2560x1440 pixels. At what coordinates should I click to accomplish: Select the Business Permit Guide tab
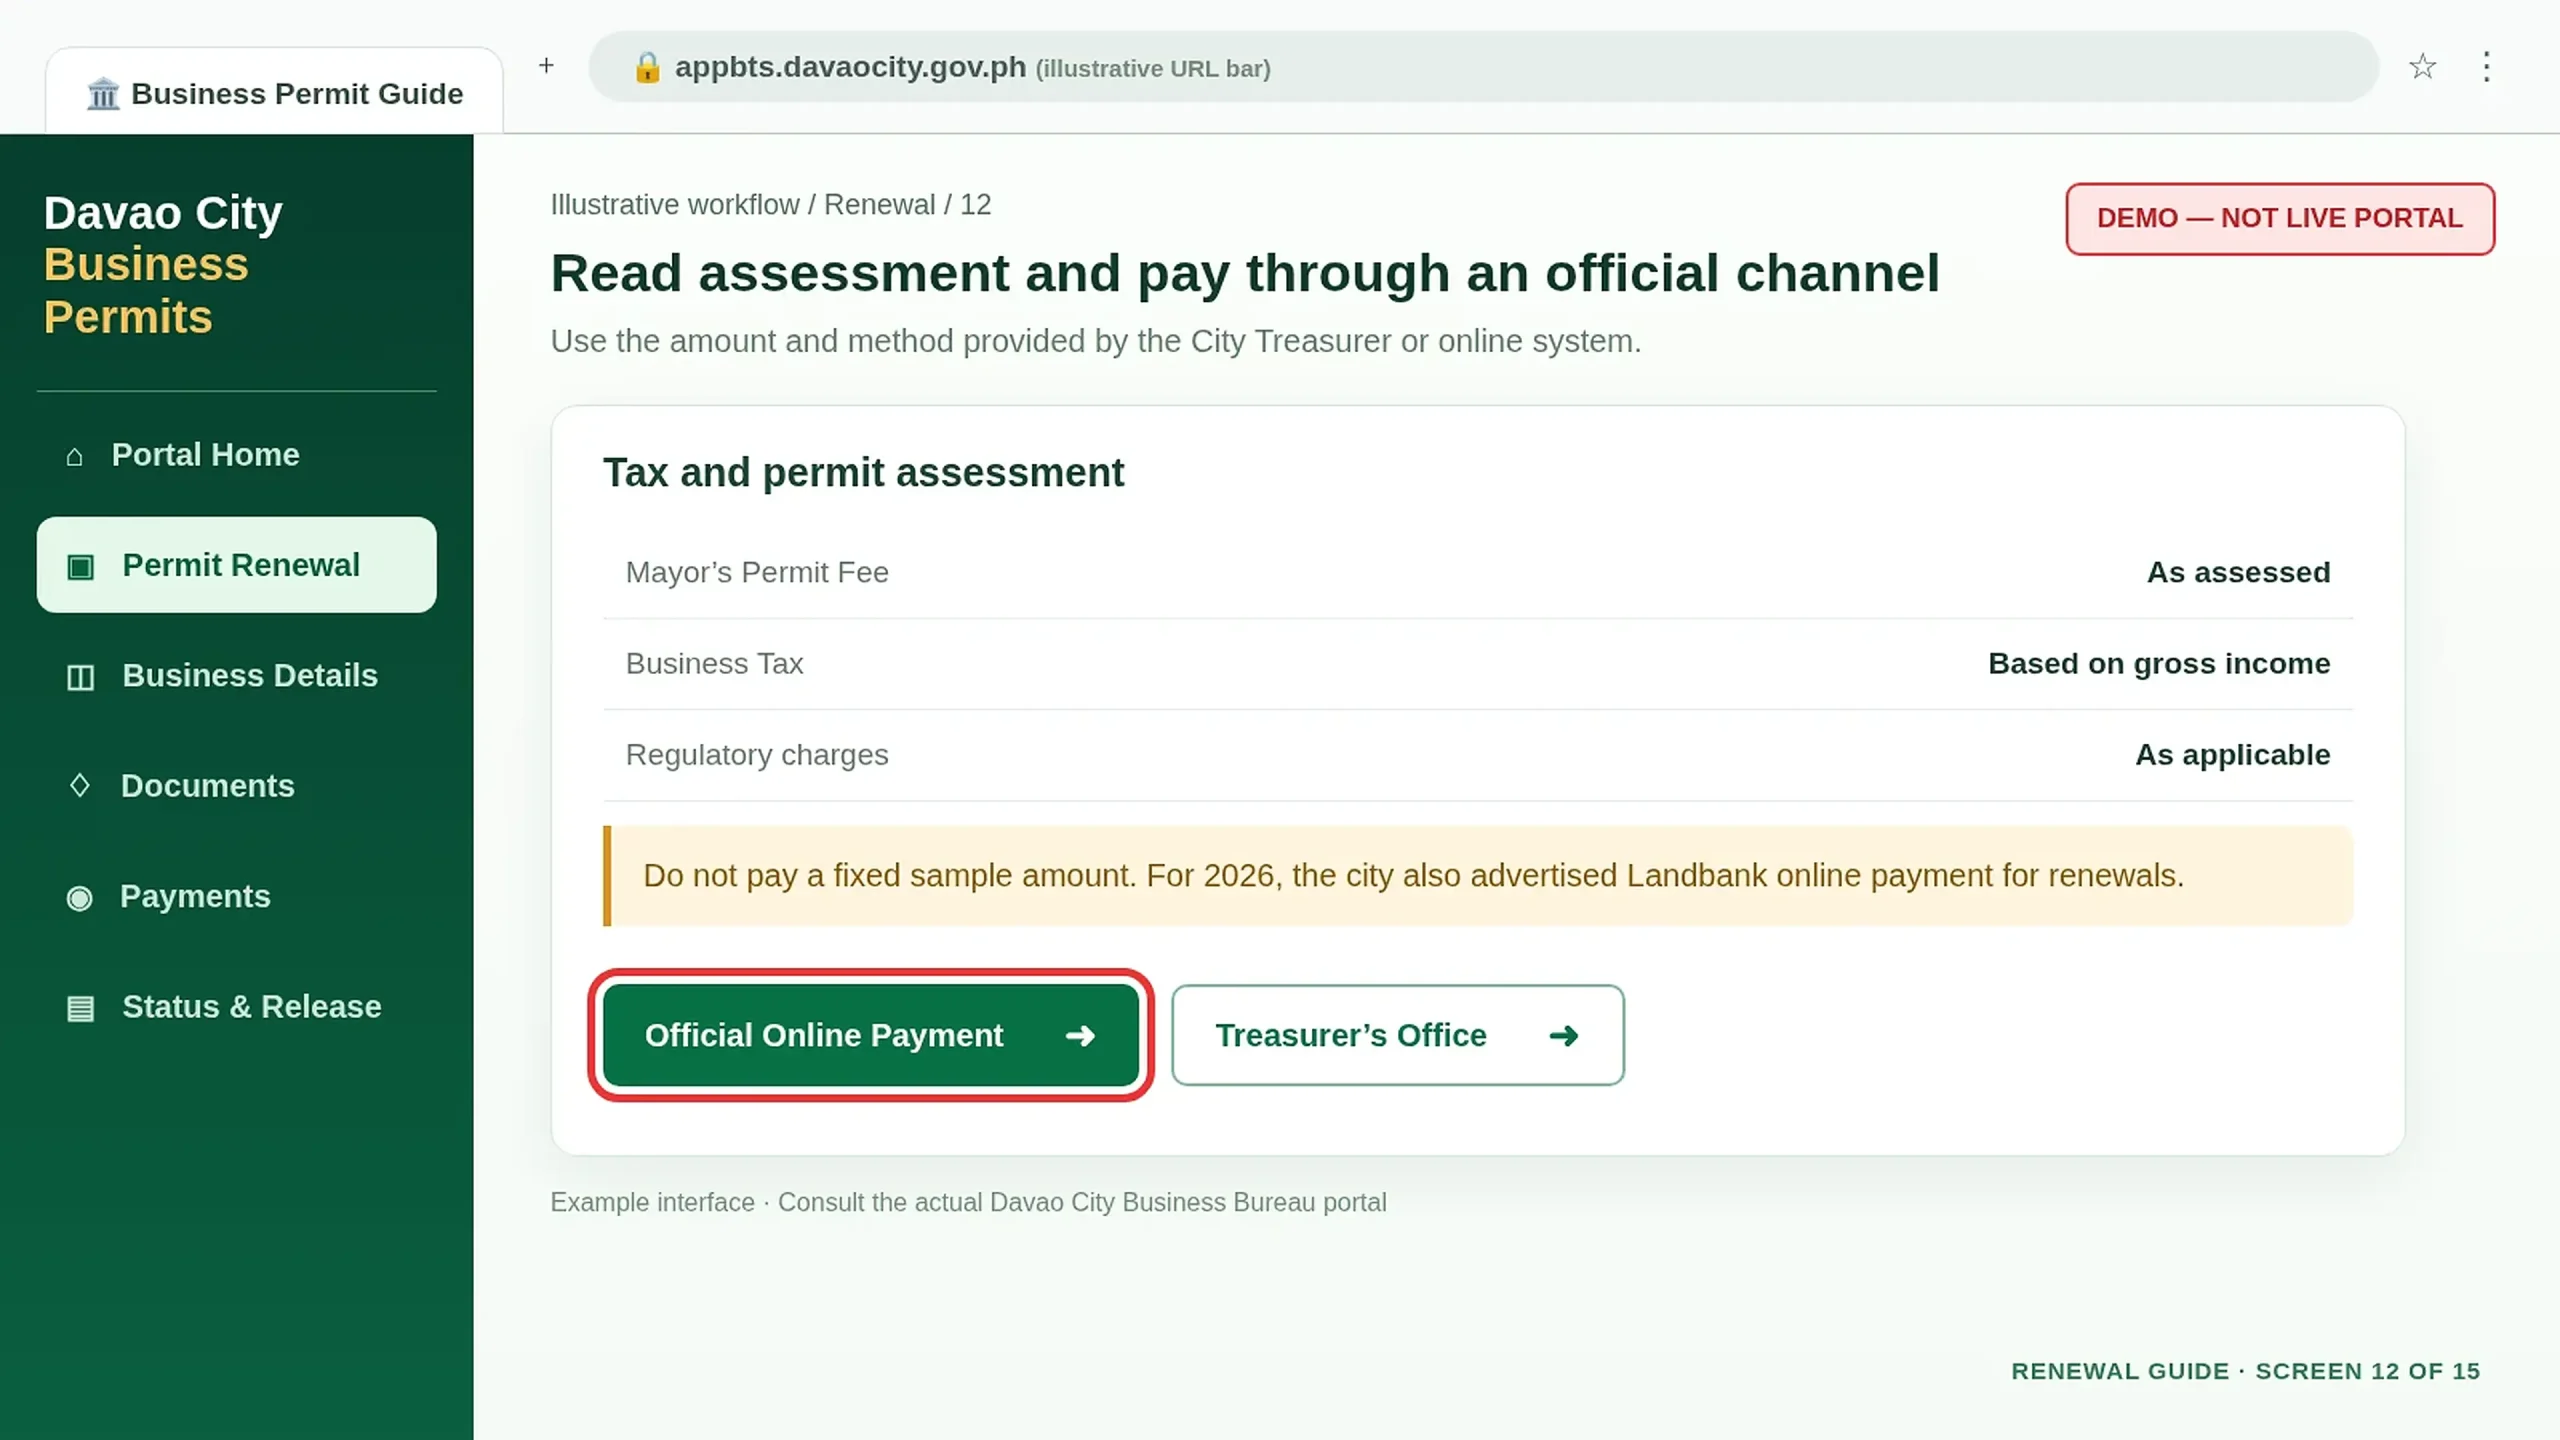274,92
